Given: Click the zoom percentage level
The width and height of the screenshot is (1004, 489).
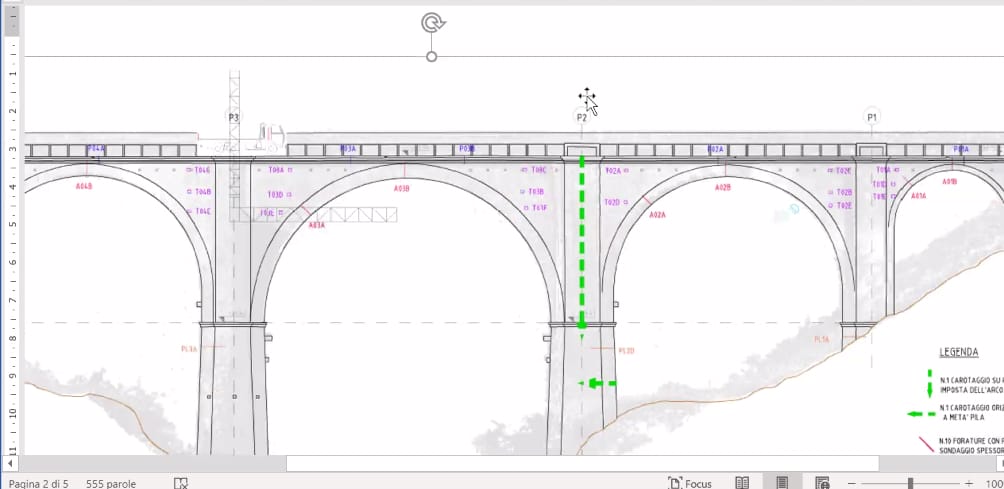Looking at the screenshot, I should click(x=993, y=483).
